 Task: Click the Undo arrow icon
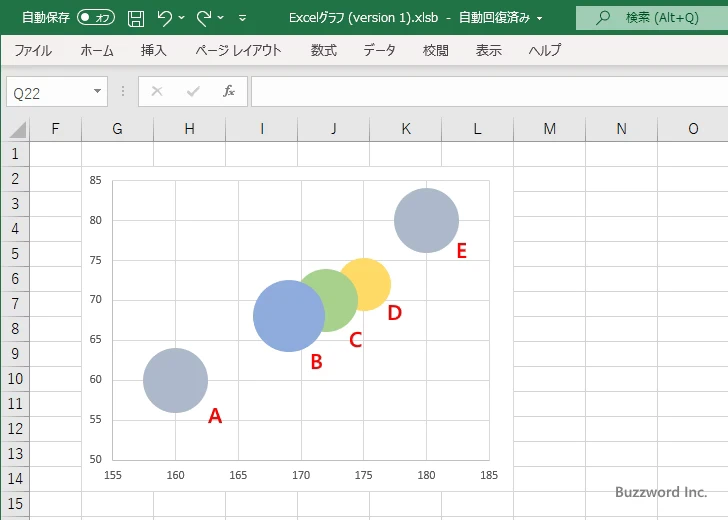(164, 18)
